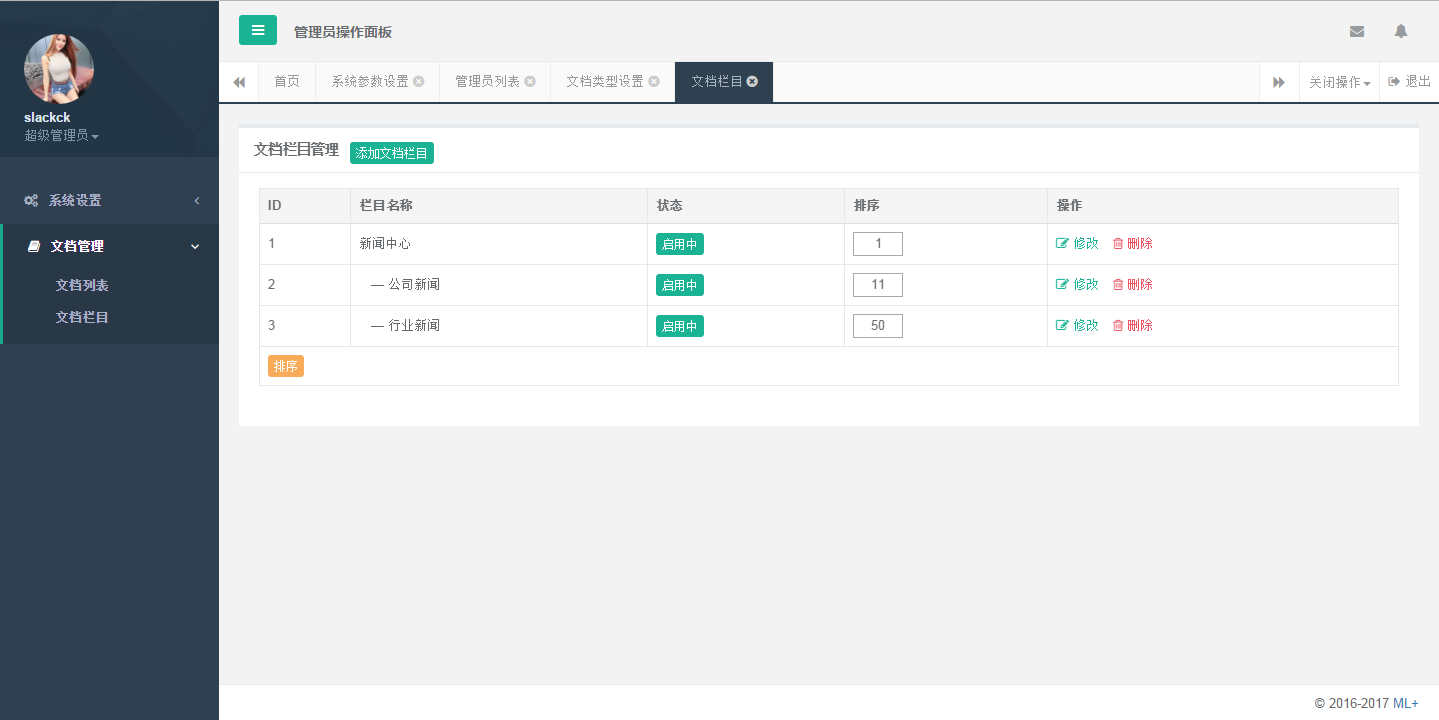
Task: Open 超级管理员 user dropdown
Action: pos(61,135)
